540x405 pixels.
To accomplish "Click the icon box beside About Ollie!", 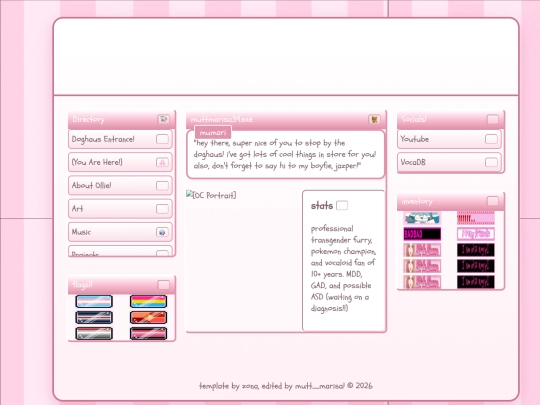I will (x=162, y=186).
